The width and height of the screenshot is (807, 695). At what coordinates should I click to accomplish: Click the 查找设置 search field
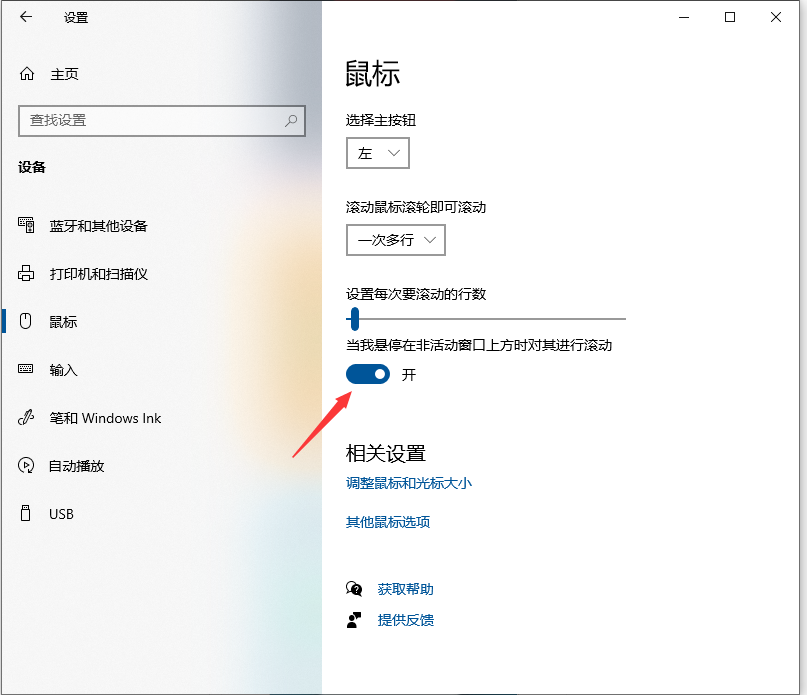pos(150,120)
